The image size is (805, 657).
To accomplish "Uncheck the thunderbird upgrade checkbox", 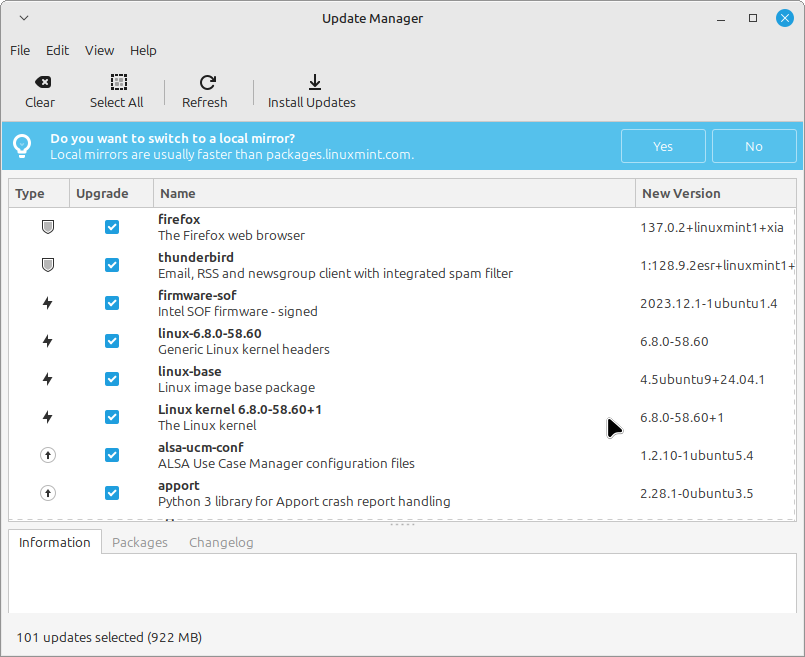I will tap(112, 265).
